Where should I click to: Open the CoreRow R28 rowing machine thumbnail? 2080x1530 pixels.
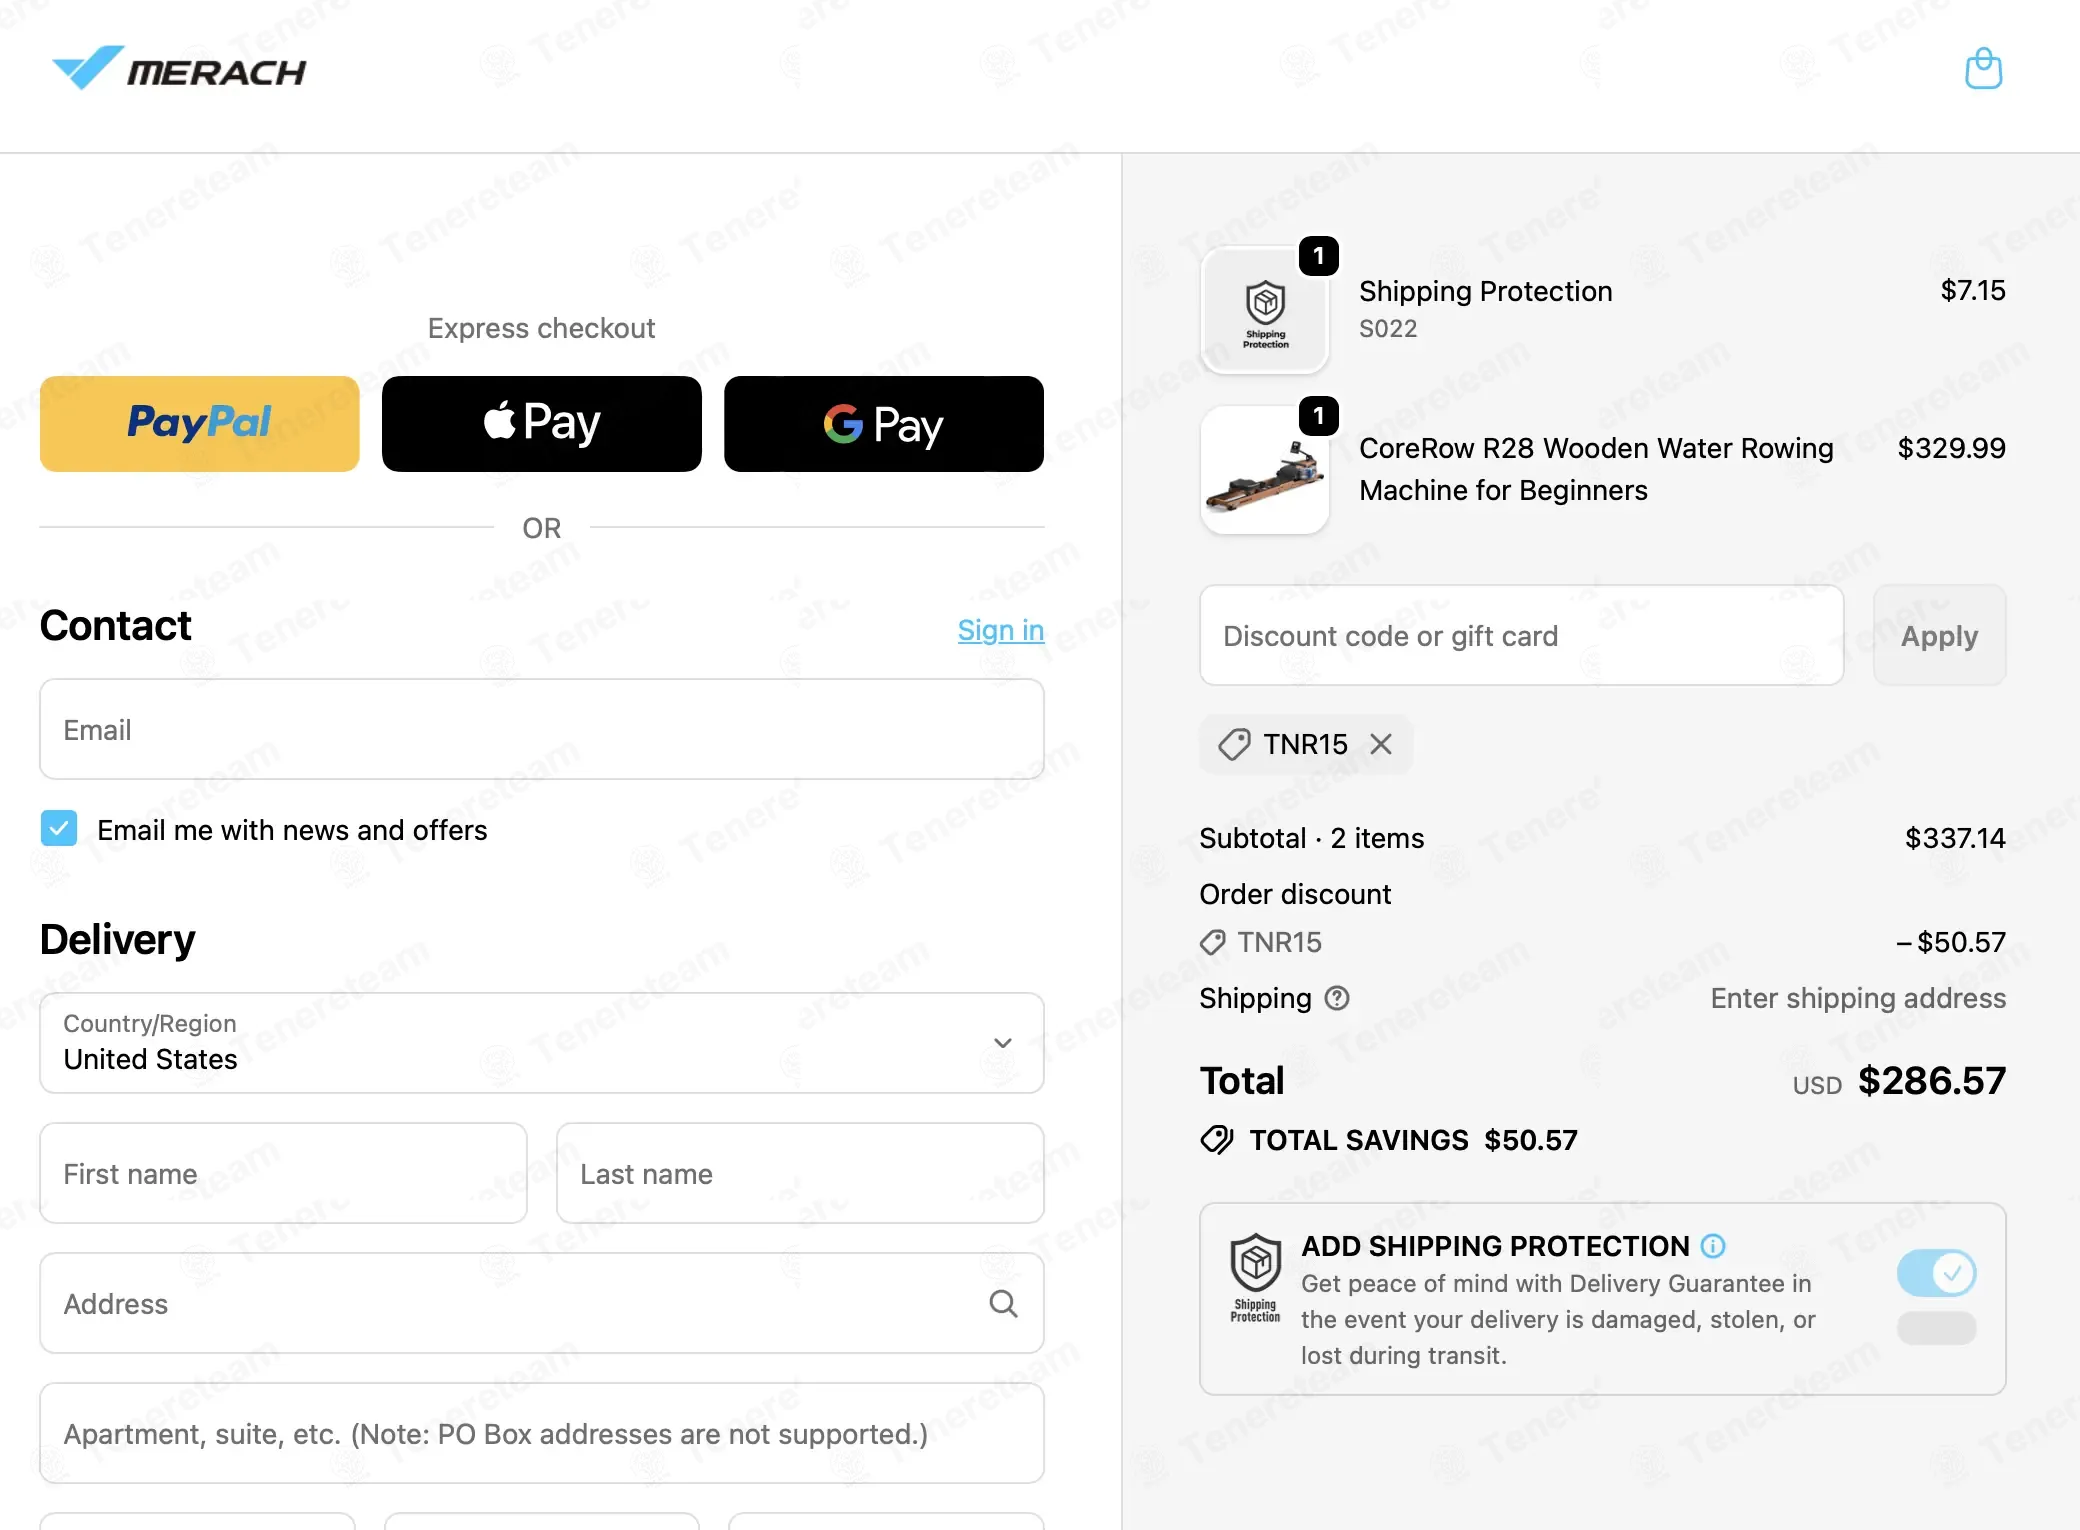(1265, 470)
